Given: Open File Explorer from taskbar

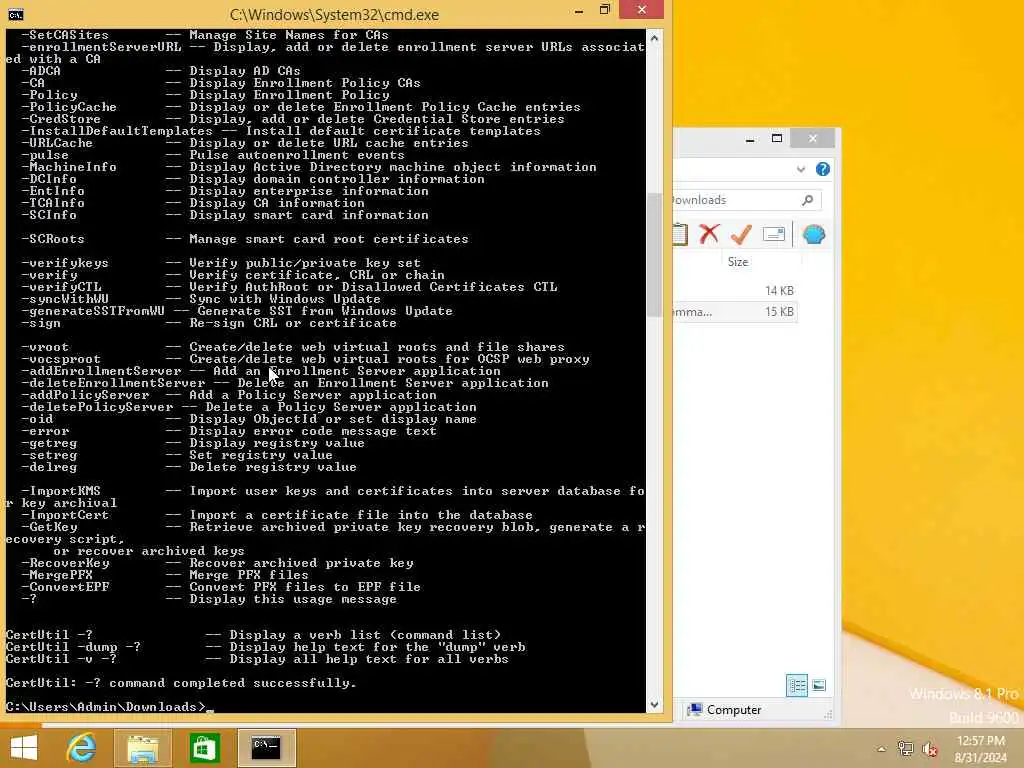Looking at the screenshot, I should pyautogui.click(x=142, y=748).
